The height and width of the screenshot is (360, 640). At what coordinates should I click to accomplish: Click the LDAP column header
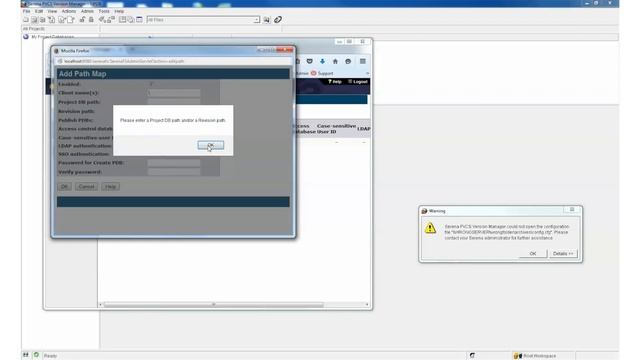[x=364, y=129]
